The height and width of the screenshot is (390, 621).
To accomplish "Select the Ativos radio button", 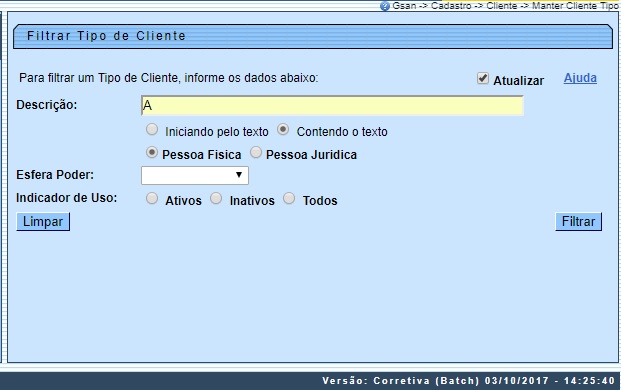I will tap(152, 198).
